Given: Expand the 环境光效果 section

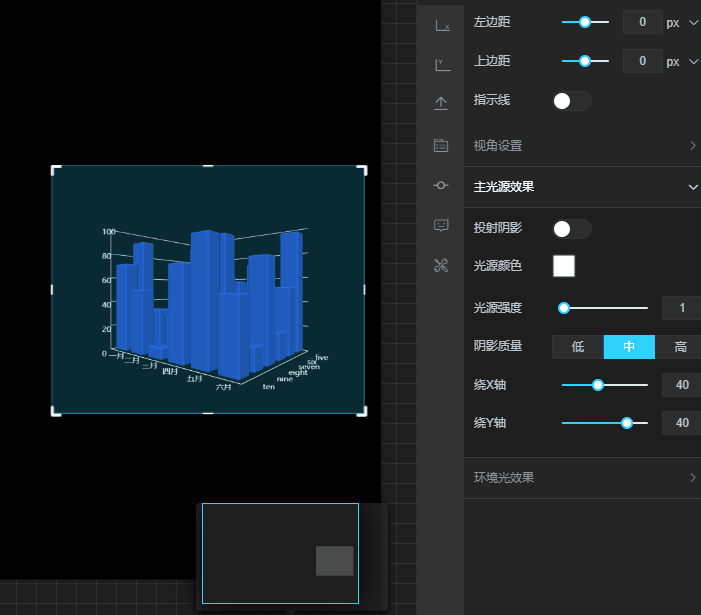Looking at the screenshot, I should coord(582,478).
